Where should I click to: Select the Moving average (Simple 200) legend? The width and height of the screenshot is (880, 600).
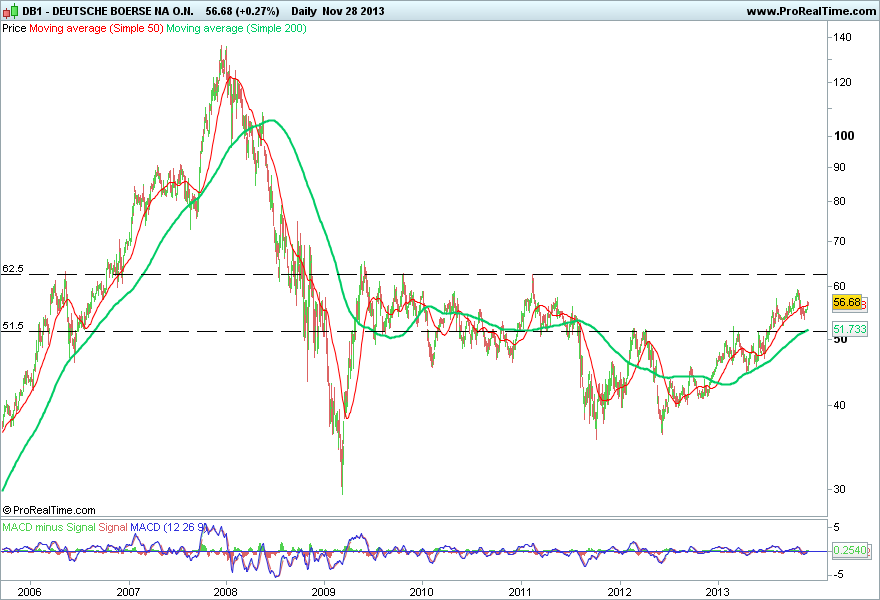pyautogui.click(x=236, y=28)
